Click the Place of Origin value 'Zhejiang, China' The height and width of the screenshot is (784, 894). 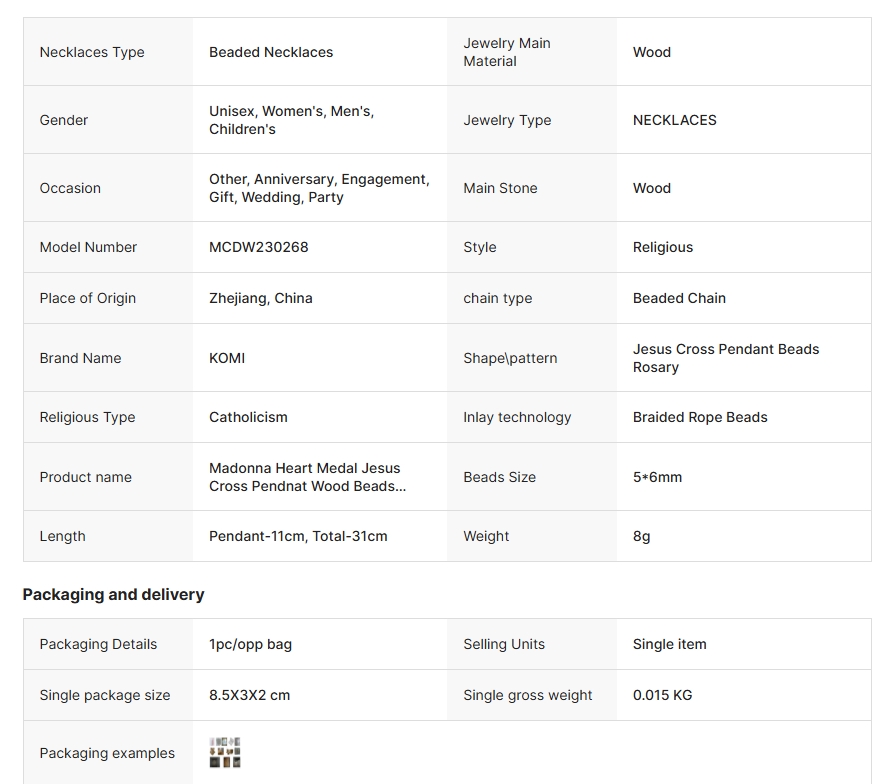click(x=261, y=298)
